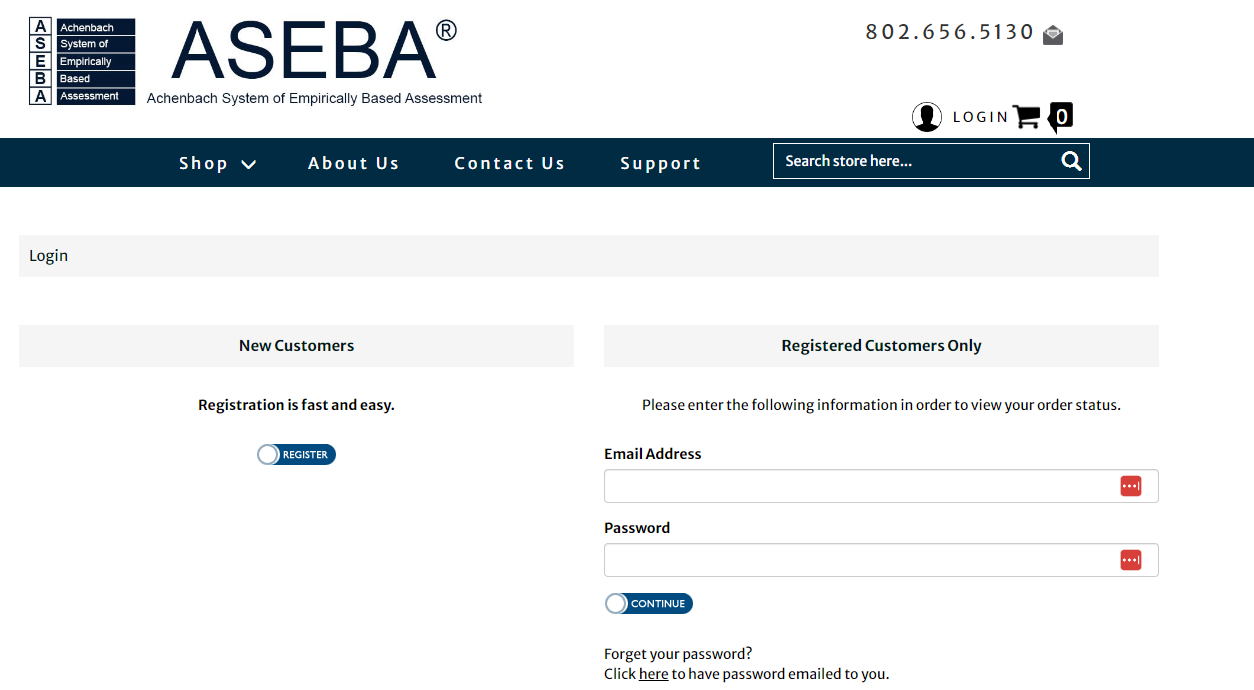This screenshot has width=1254, height=690.
Task: Click the red autofill icon in the Password field
Action: coord(1131,560)
